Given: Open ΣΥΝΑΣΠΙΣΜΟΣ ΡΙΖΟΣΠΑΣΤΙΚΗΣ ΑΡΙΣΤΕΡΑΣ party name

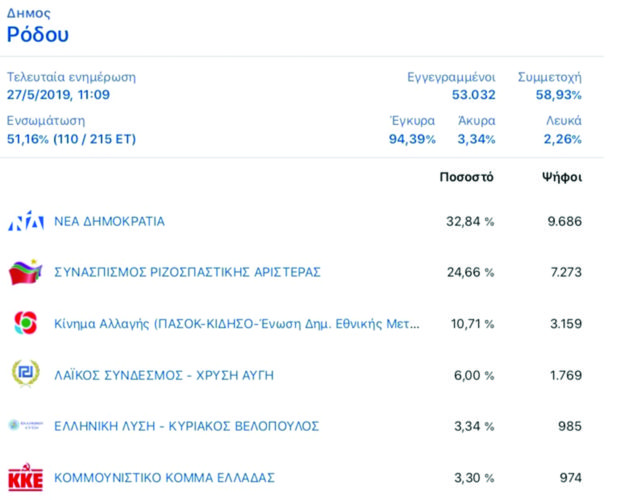Looking at the screenshot, I should point(187,272).
